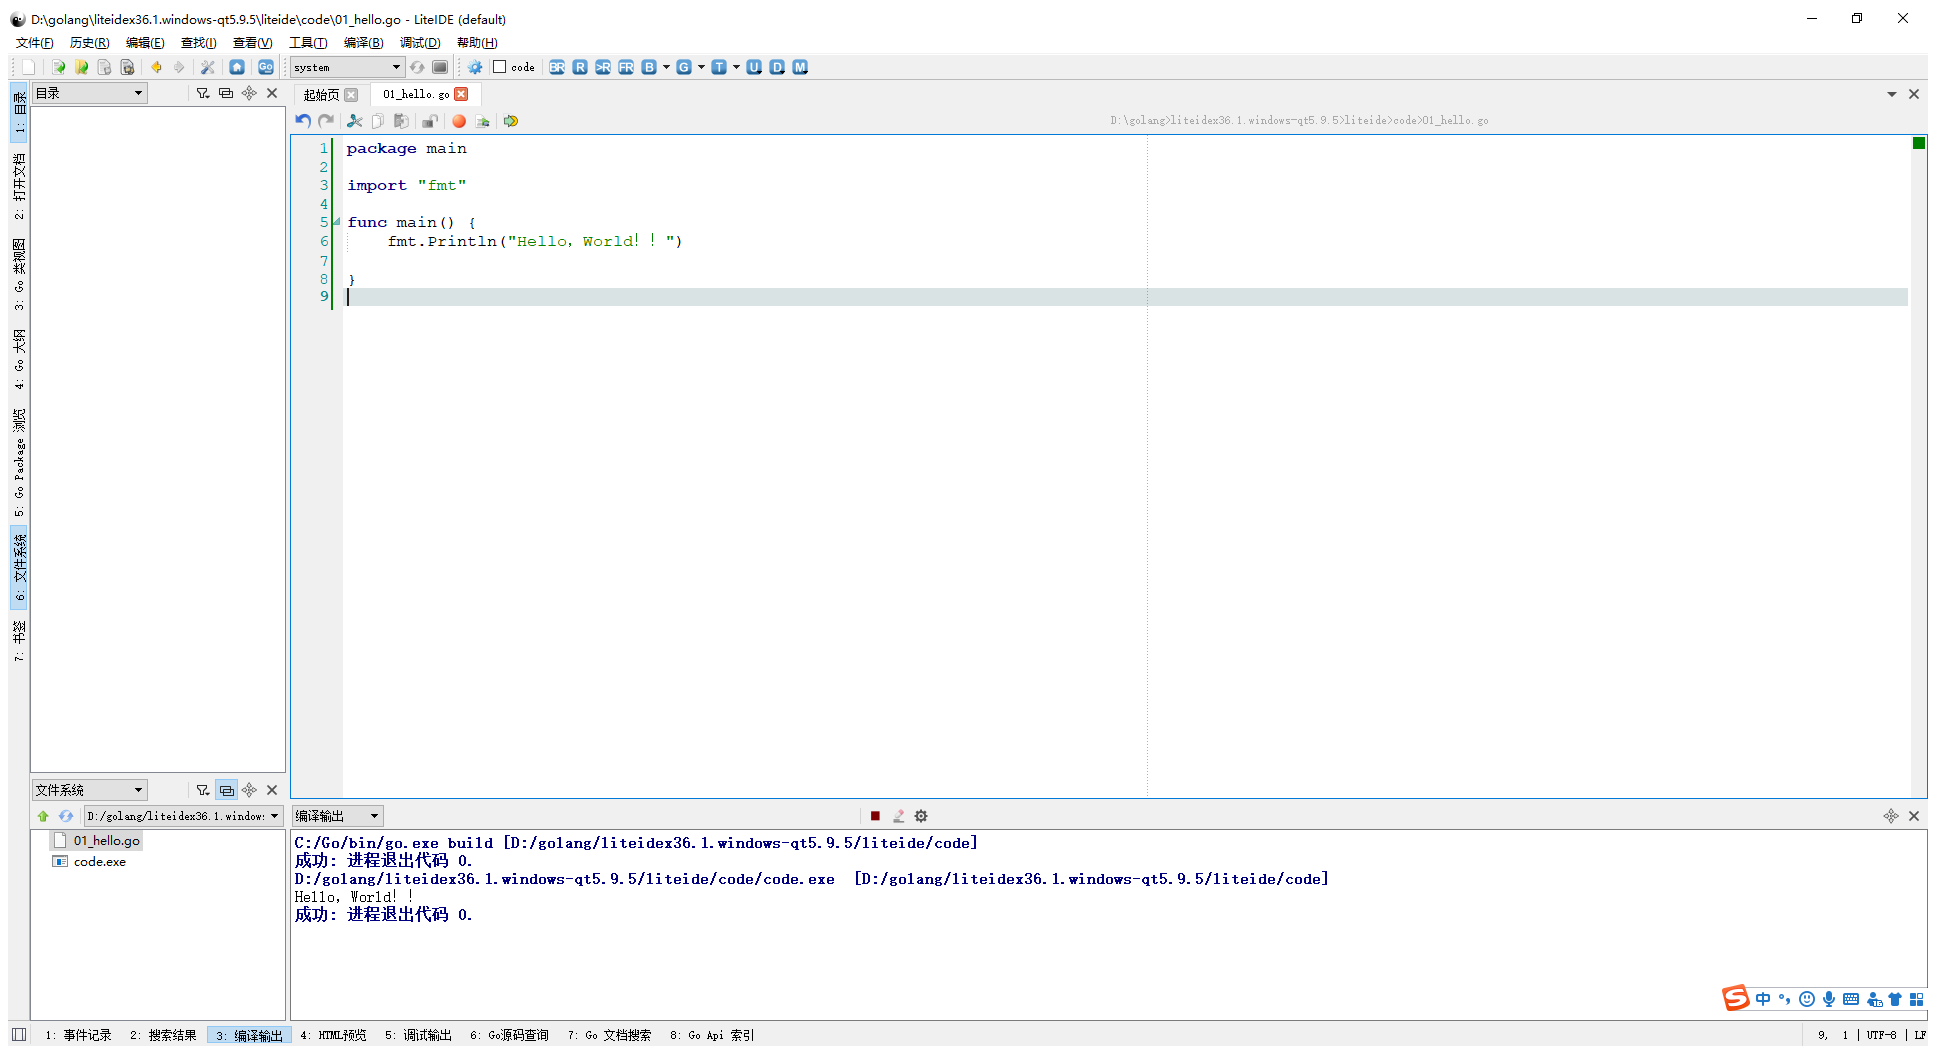Screen dimensions: 1936x1046
Task: Toggle the red breakpoint circle icon
Action: tap(459, 121)
